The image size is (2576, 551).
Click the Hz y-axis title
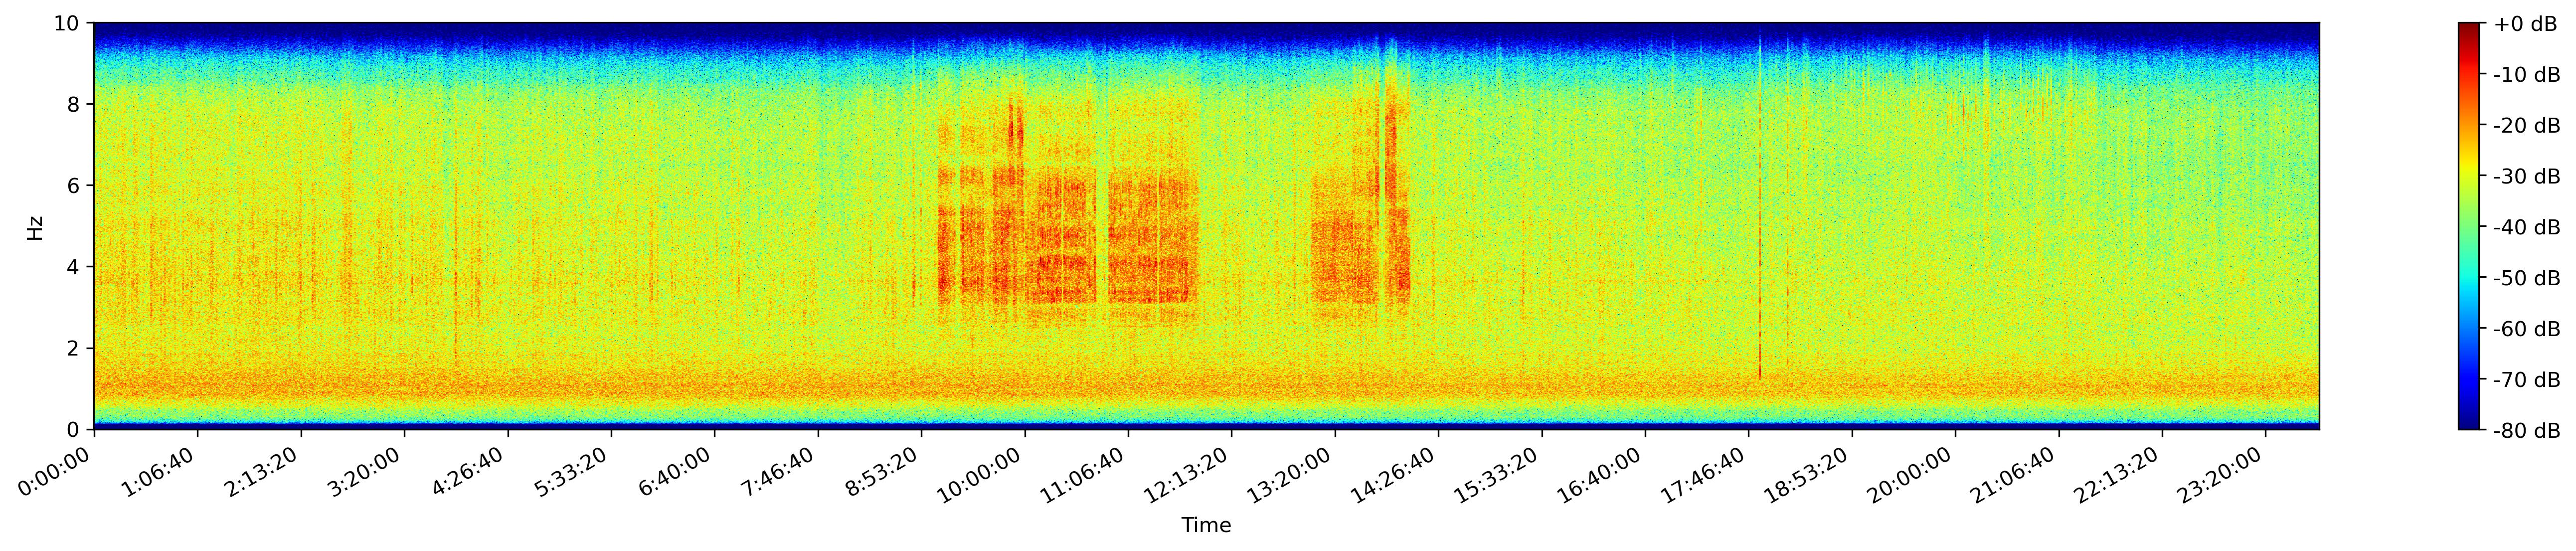click(35, 227)
